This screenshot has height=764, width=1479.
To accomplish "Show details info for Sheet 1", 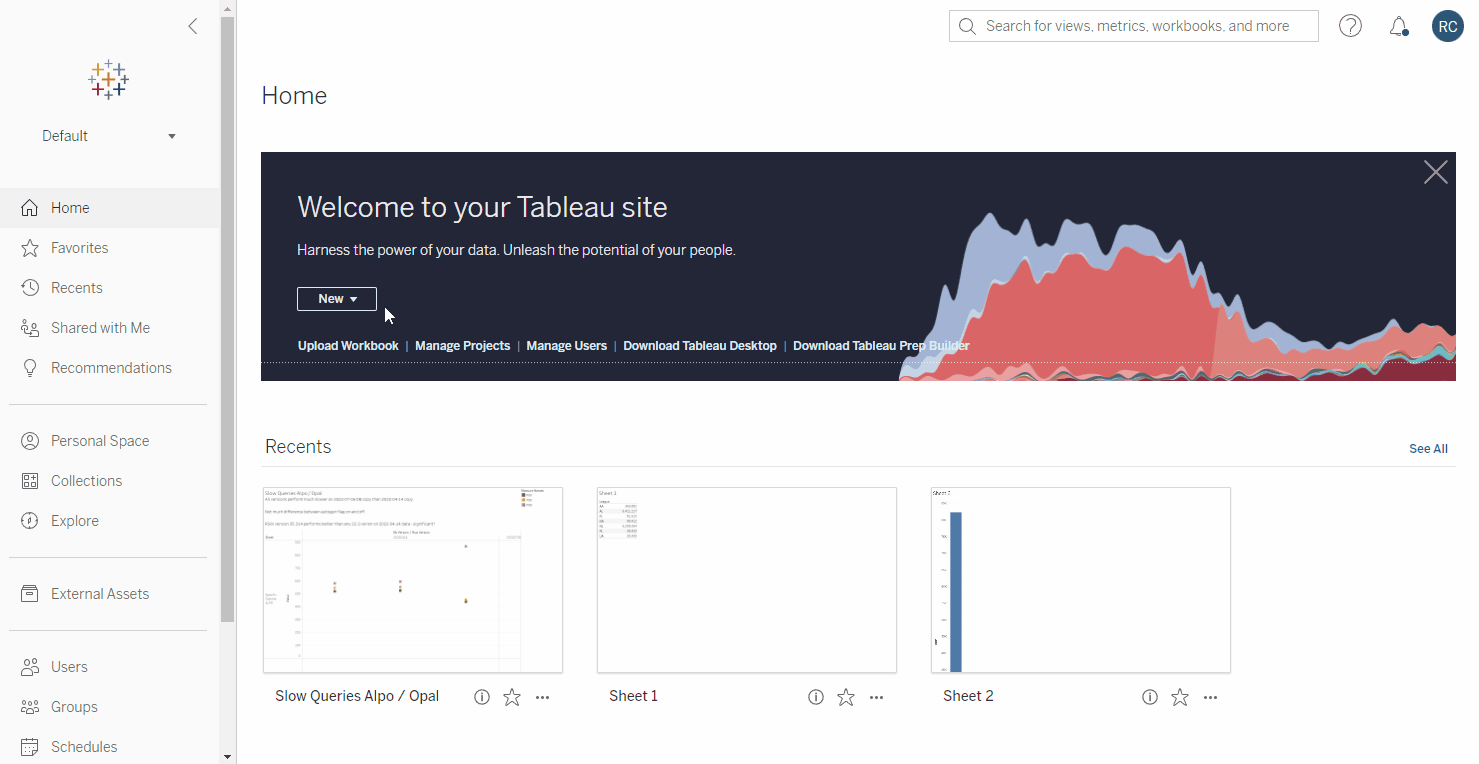I will pyautogui.click(x=816, y=697).
